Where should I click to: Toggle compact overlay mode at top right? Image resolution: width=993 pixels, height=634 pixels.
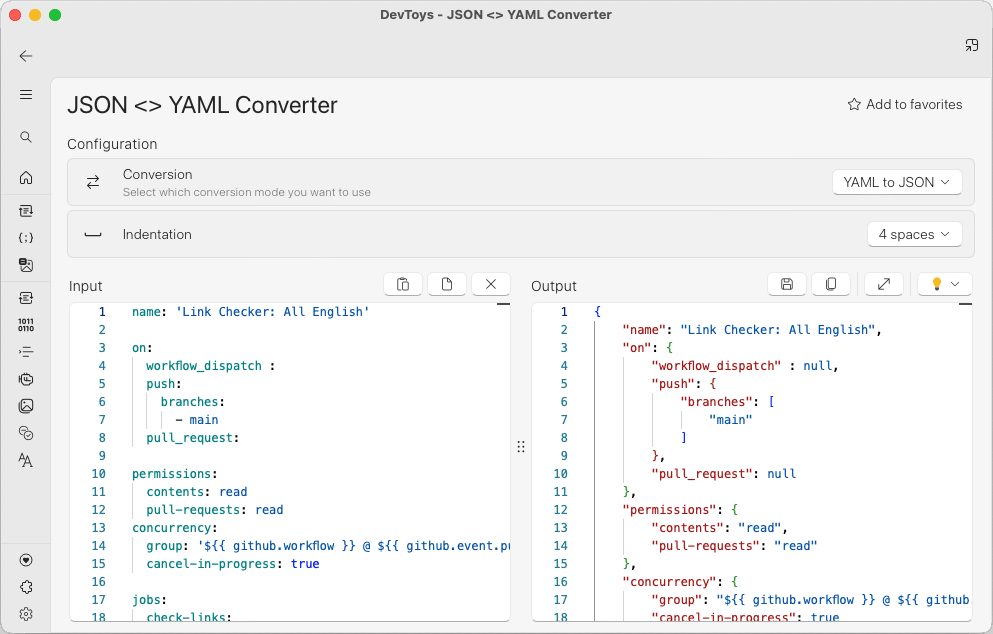point(971,45)
